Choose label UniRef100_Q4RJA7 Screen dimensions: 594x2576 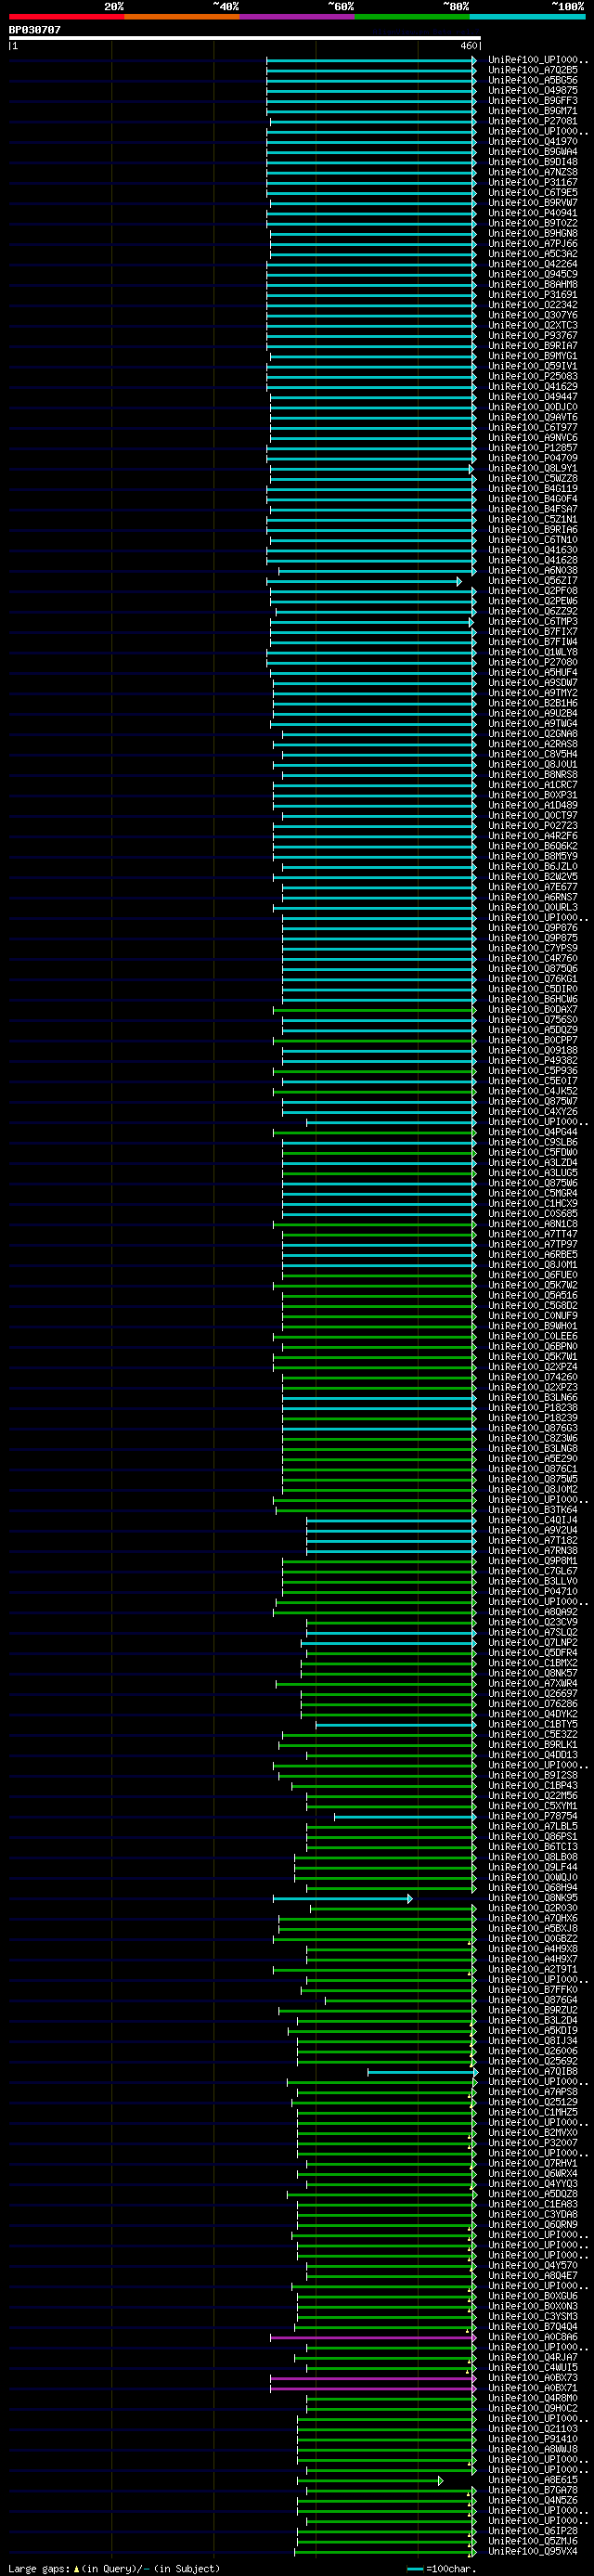coord(532,2357)
